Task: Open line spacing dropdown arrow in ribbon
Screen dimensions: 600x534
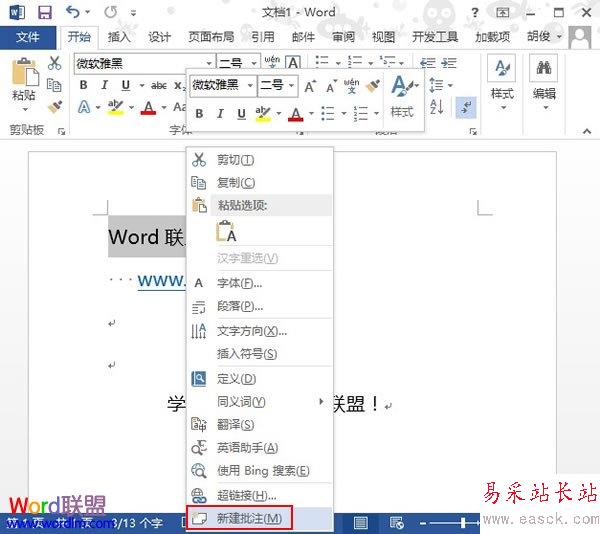Action: [x=450, y=85]
